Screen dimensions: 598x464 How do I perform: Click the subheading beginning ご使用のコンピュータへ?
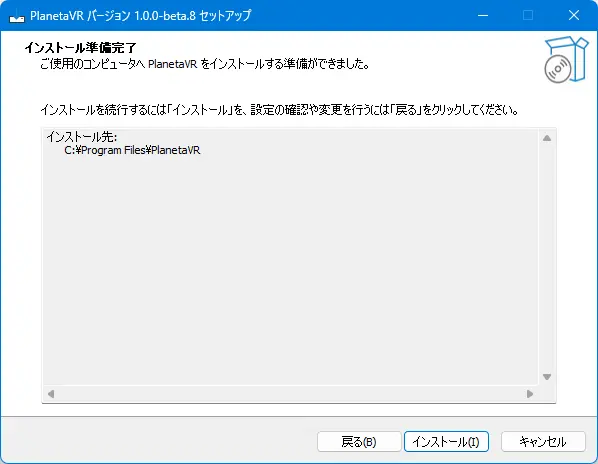[205, 64]
